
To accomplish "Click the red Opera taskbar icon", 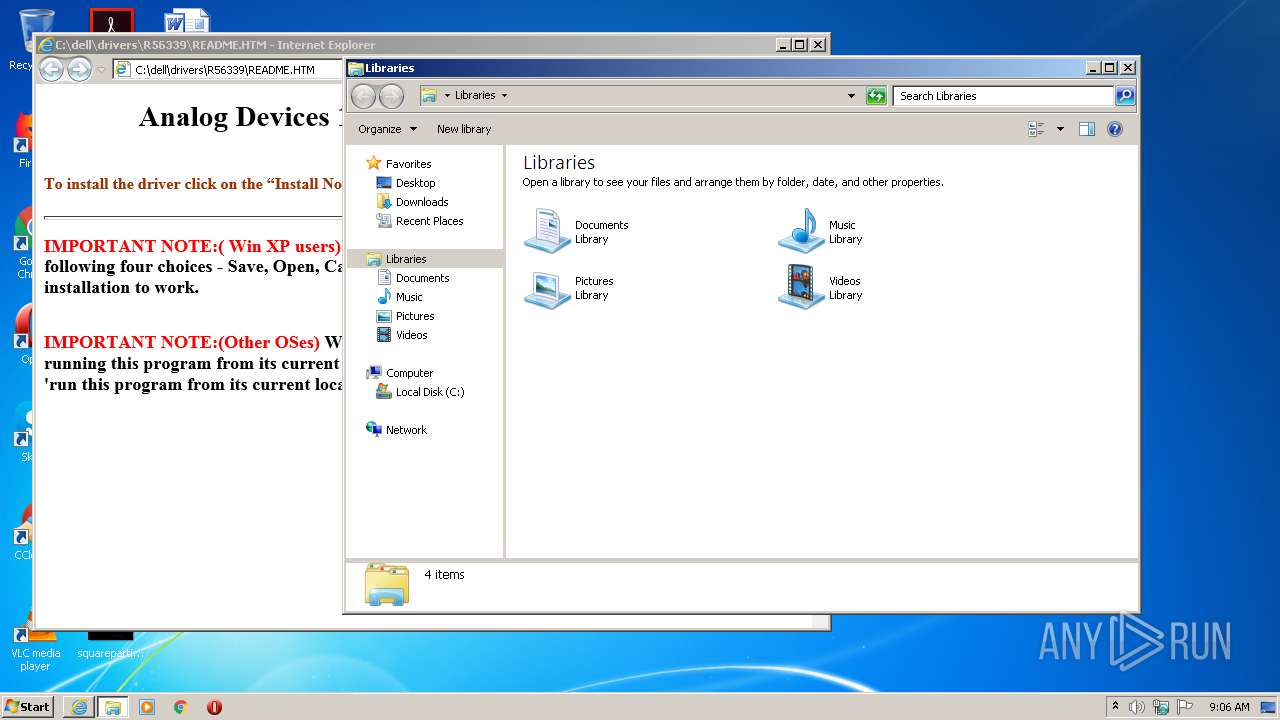I will (214, 707).
